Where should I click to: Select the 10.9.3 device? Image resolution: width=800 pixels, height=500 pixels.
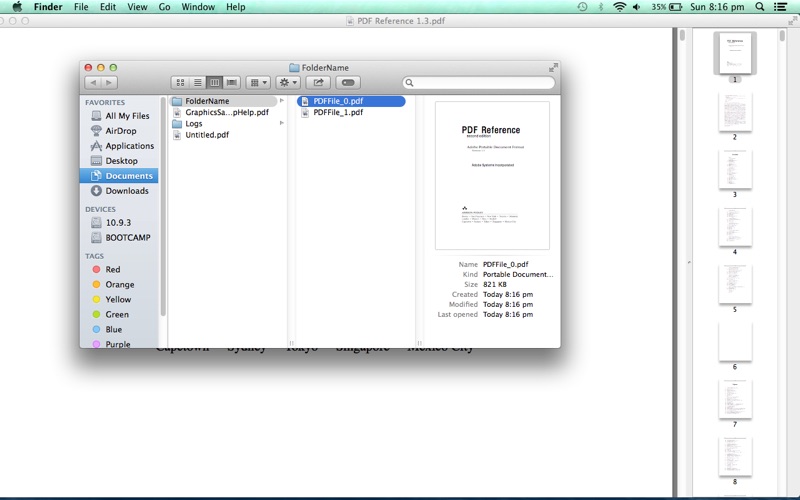[120, 222]
